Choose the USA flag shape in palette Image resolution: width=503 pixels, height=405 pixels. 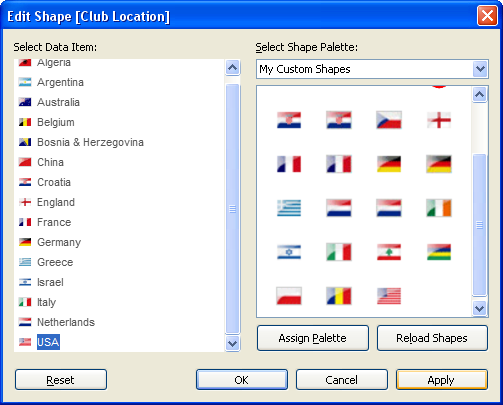(389, 296)
